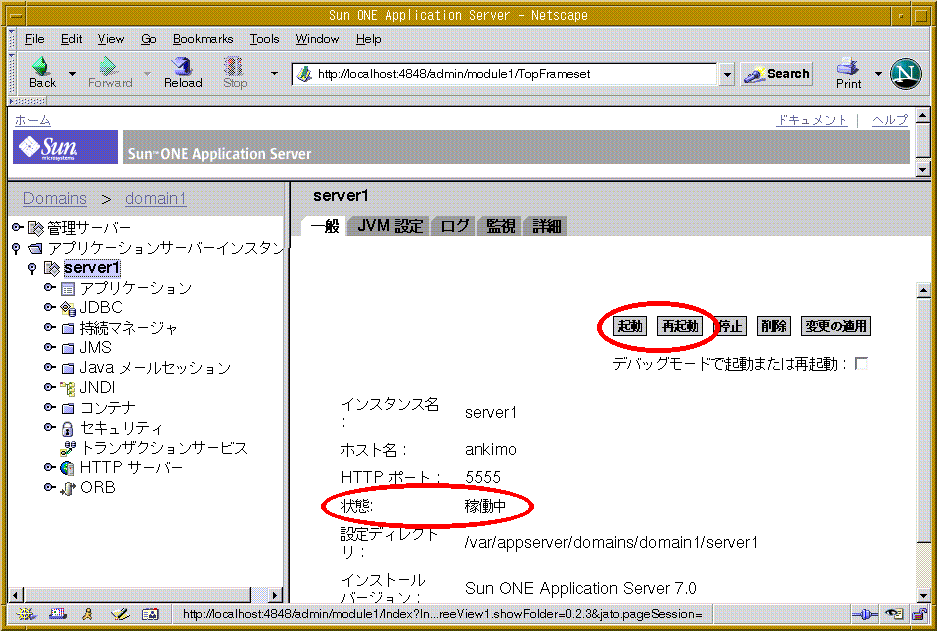Switch to the JVM 設定 tab
The width and height of the screenshot is (937, 631).
390,226
